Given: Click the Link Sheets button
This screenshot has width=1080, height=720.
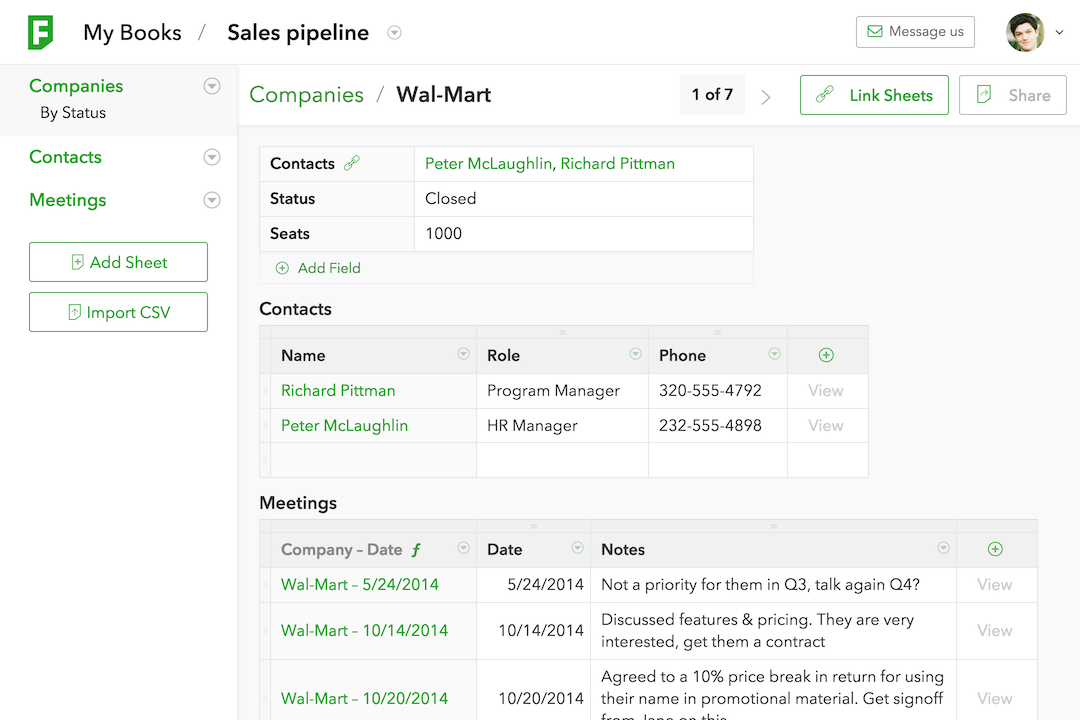Looking at the screenshot, I should 874,95.
